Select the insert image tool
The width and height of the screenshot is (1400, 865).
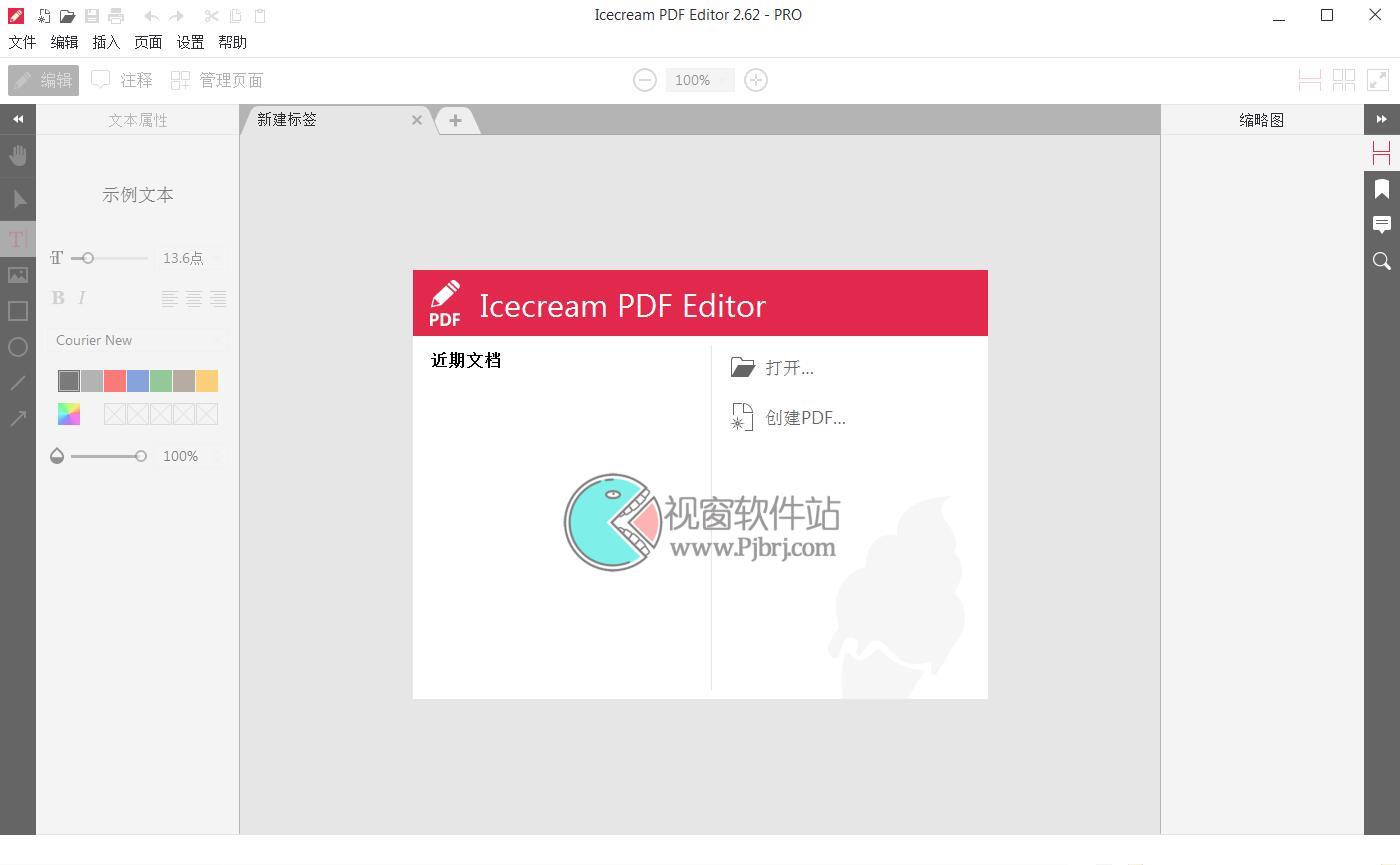pyautogui.click(x=18, y=275)
